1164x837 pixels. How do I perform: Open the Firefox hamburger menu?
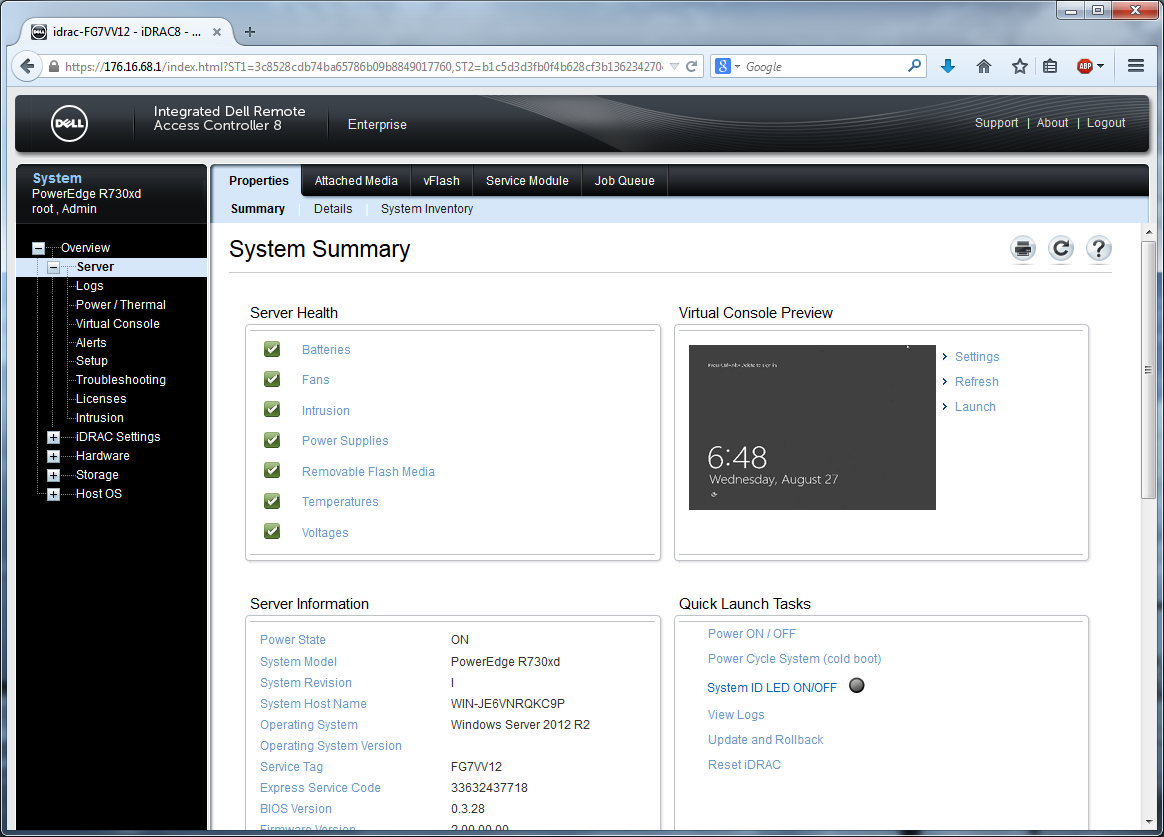tap(1135, 66)
